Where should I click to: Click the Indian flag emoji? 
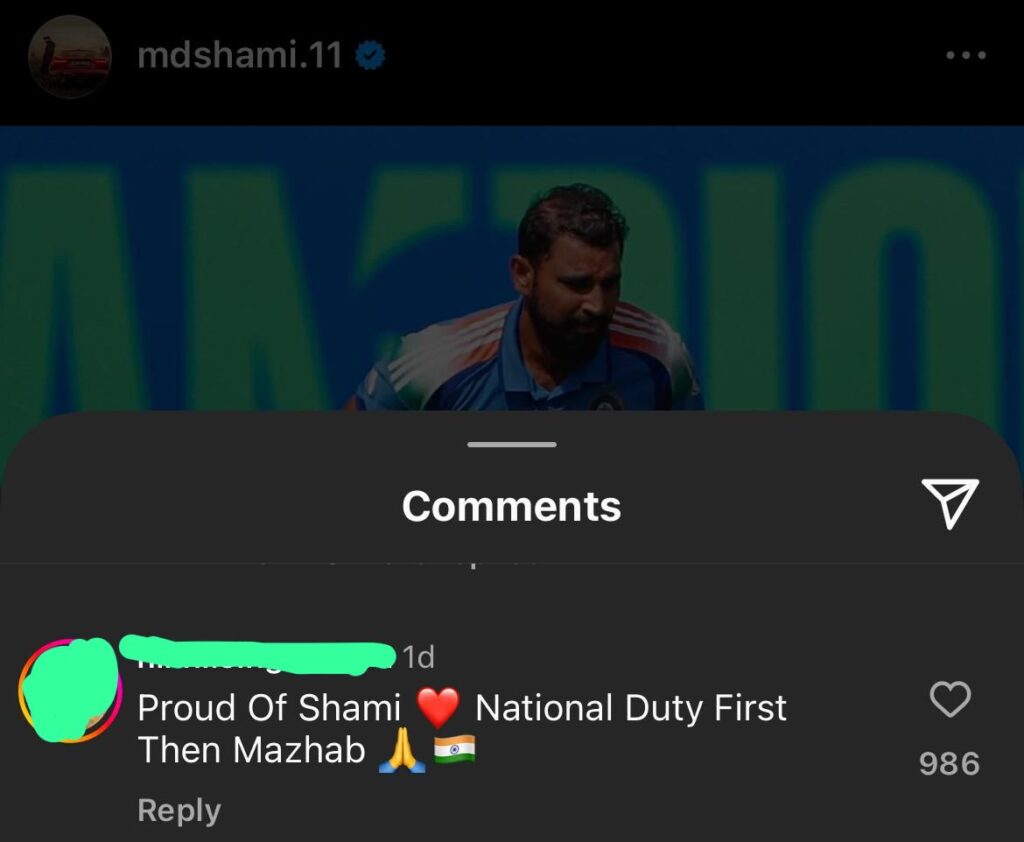455,749
